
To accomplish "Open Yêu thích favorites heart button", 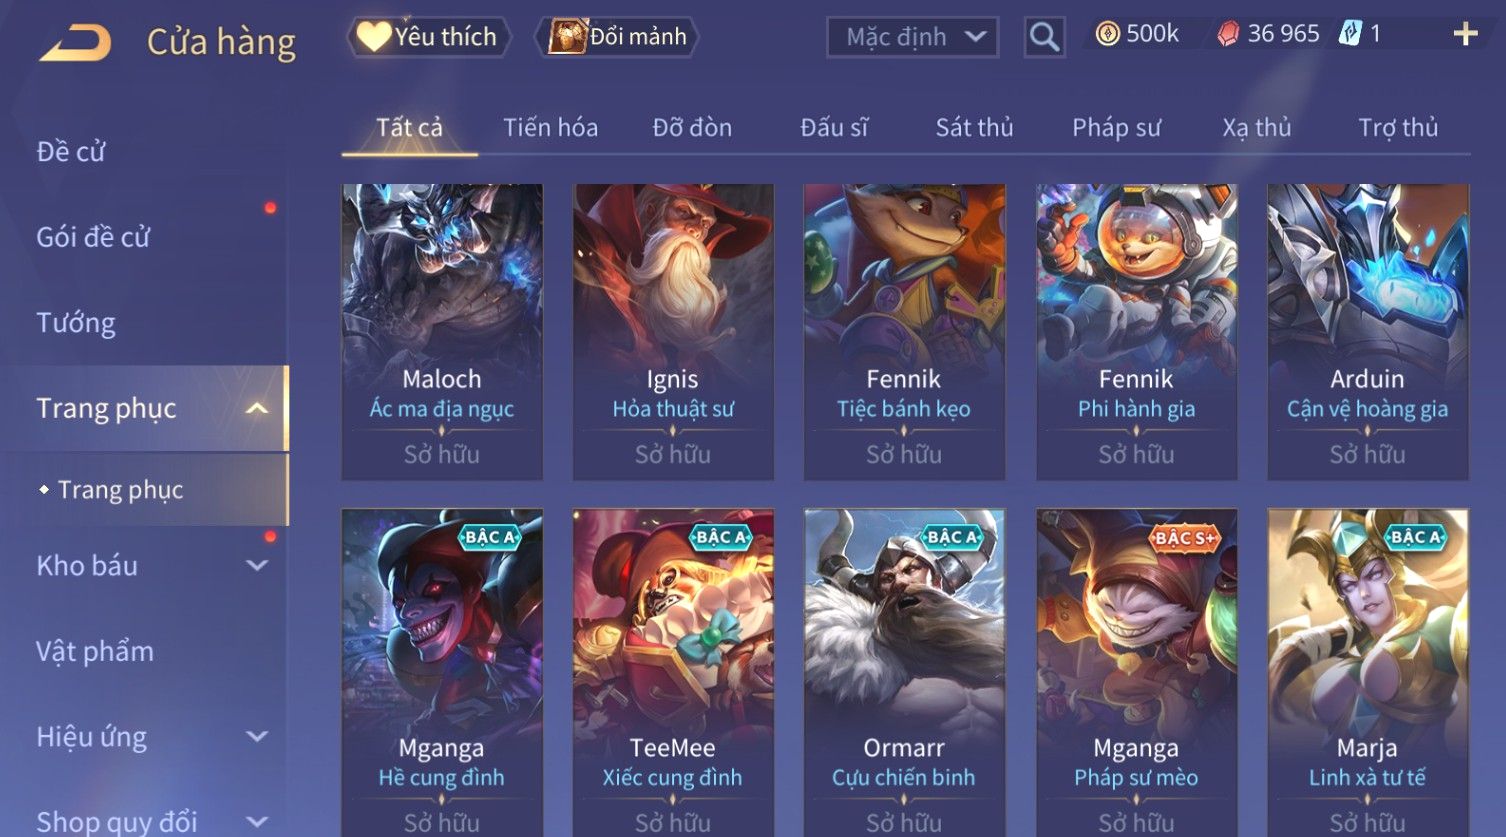I will 428,37.
